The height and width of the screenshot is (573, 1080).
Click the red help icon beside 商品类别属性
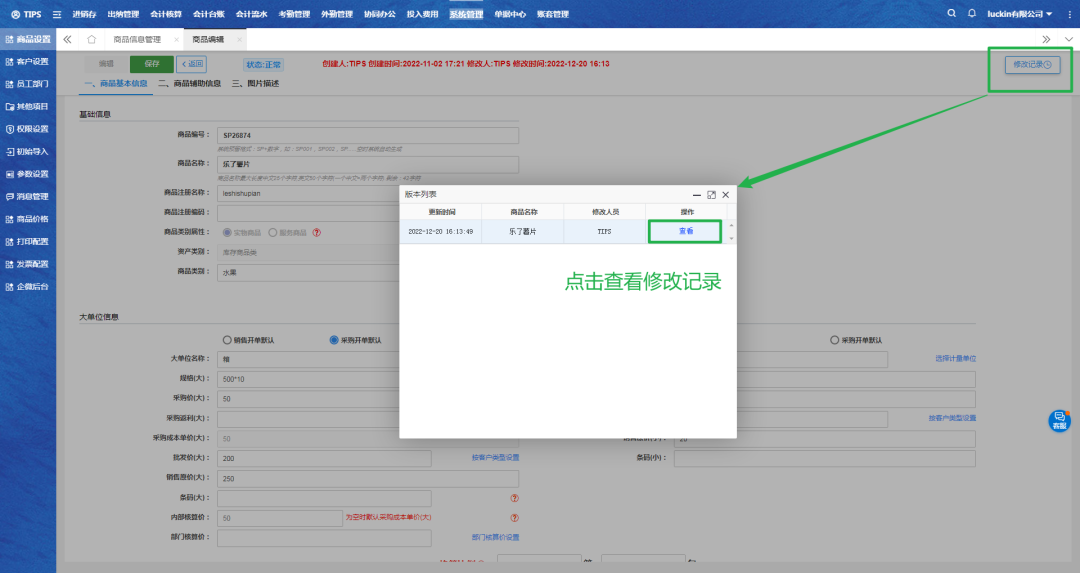317,232
